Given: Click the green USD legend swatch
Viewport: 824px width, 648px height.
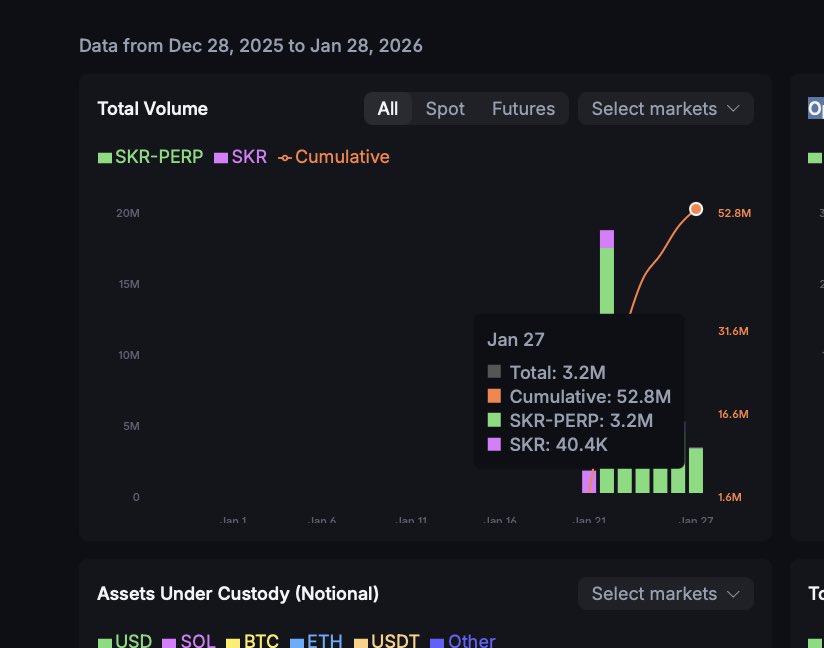Looking at the screenshot, I should pyautogui.click(x=104, y=642).
